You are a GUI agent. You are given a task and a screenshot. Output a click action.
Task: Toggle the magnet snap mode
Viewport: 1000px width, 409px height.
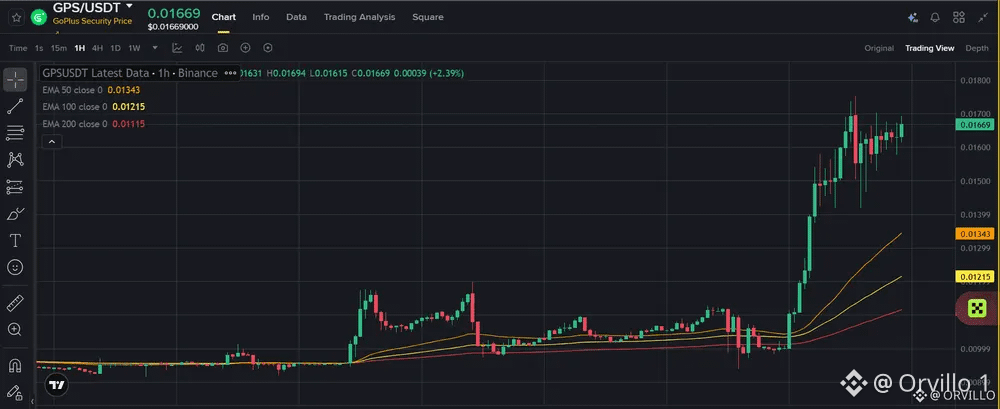click(x=15, y=366)
